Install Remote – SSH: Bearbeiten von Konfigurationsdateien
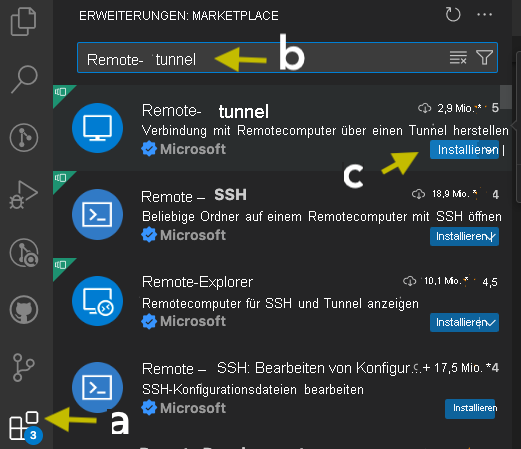This screenshot has width=521, height=449. pos(470,408)
